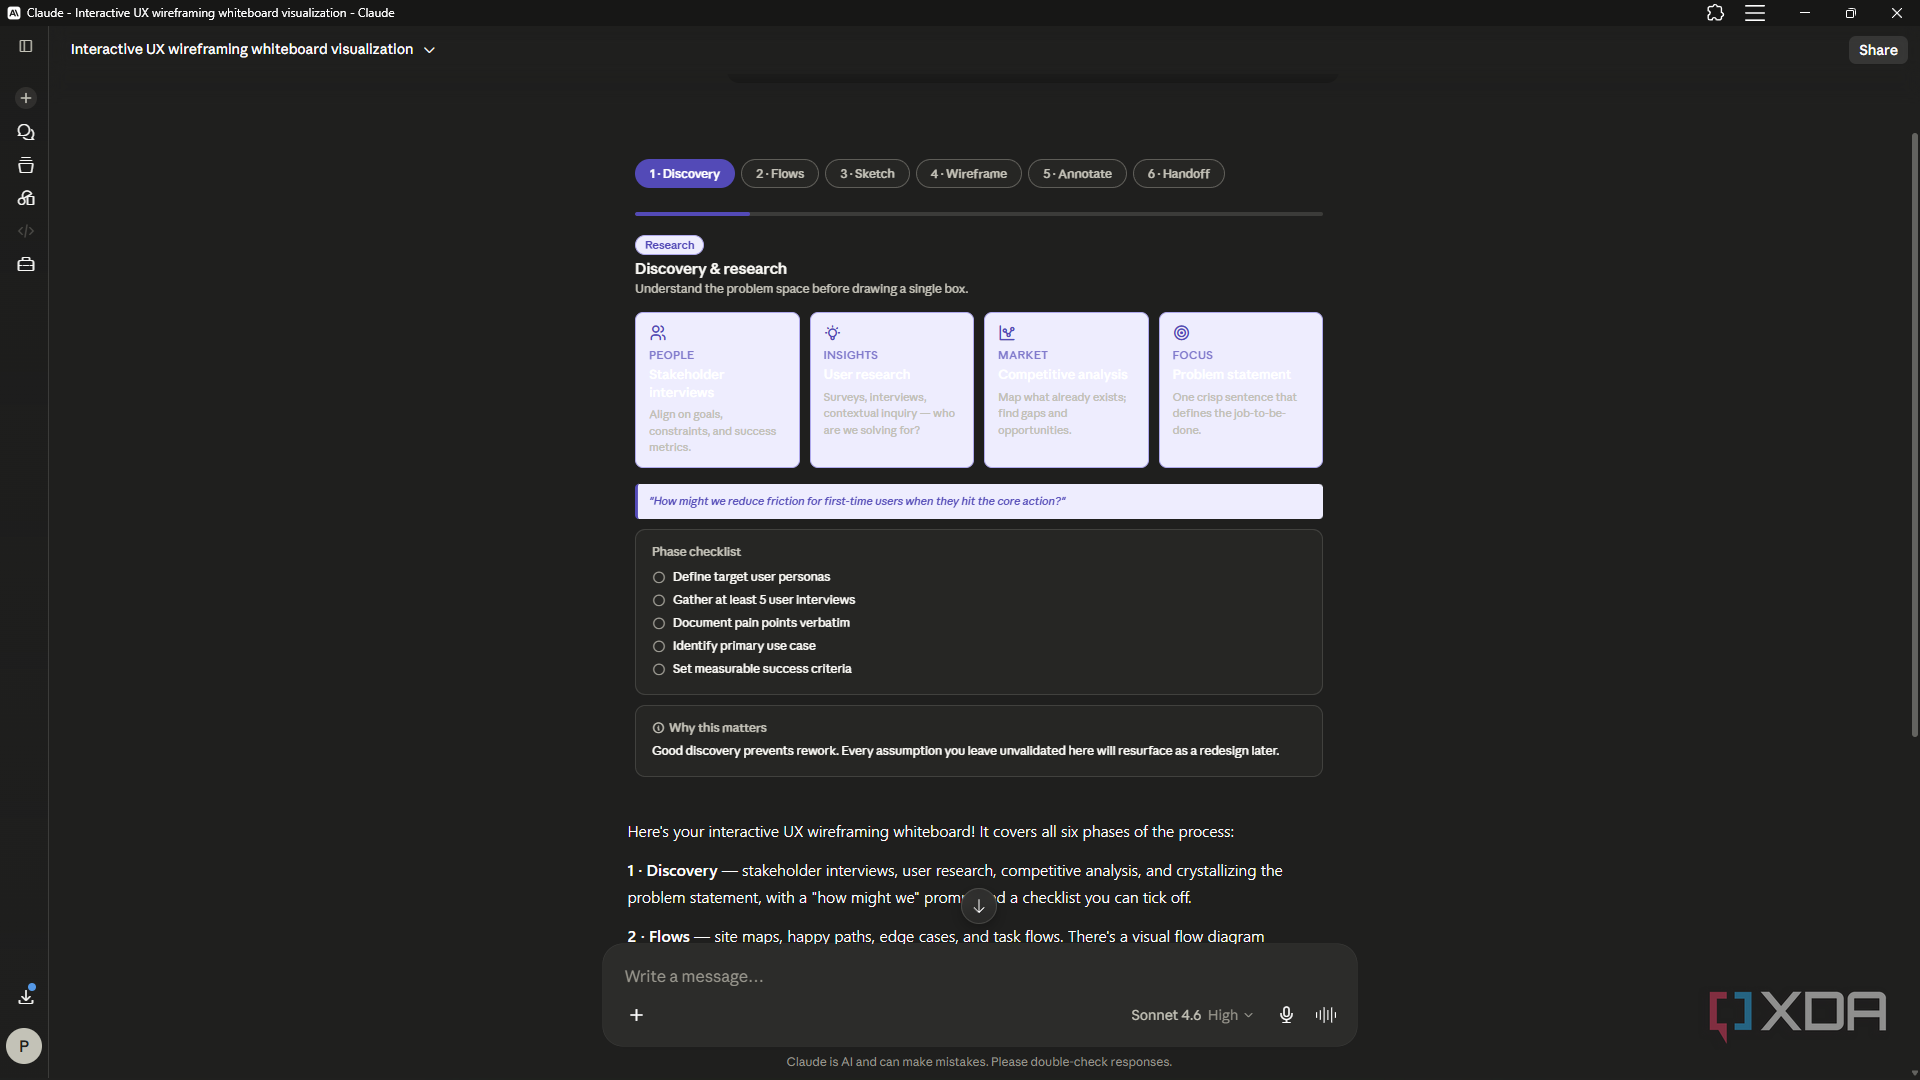Check Document pain points verbatim
Image resolution: width=1920 pixels, height=1080 pixels.
659,623
